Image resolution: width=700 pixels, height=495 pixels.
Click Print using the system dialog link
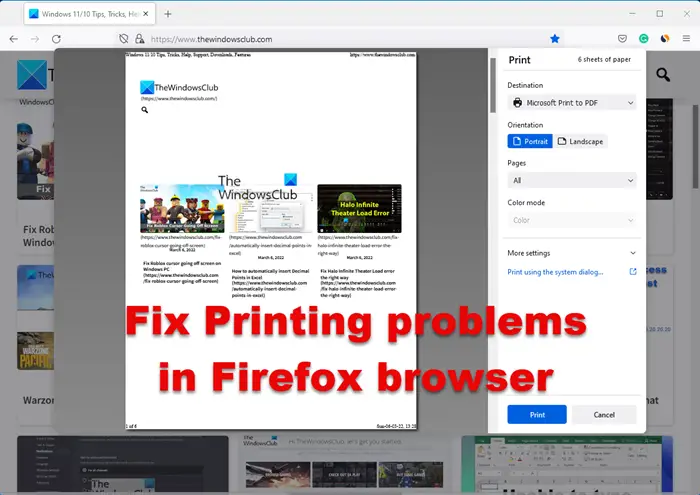pyautogui.click(x=555, y=272)
